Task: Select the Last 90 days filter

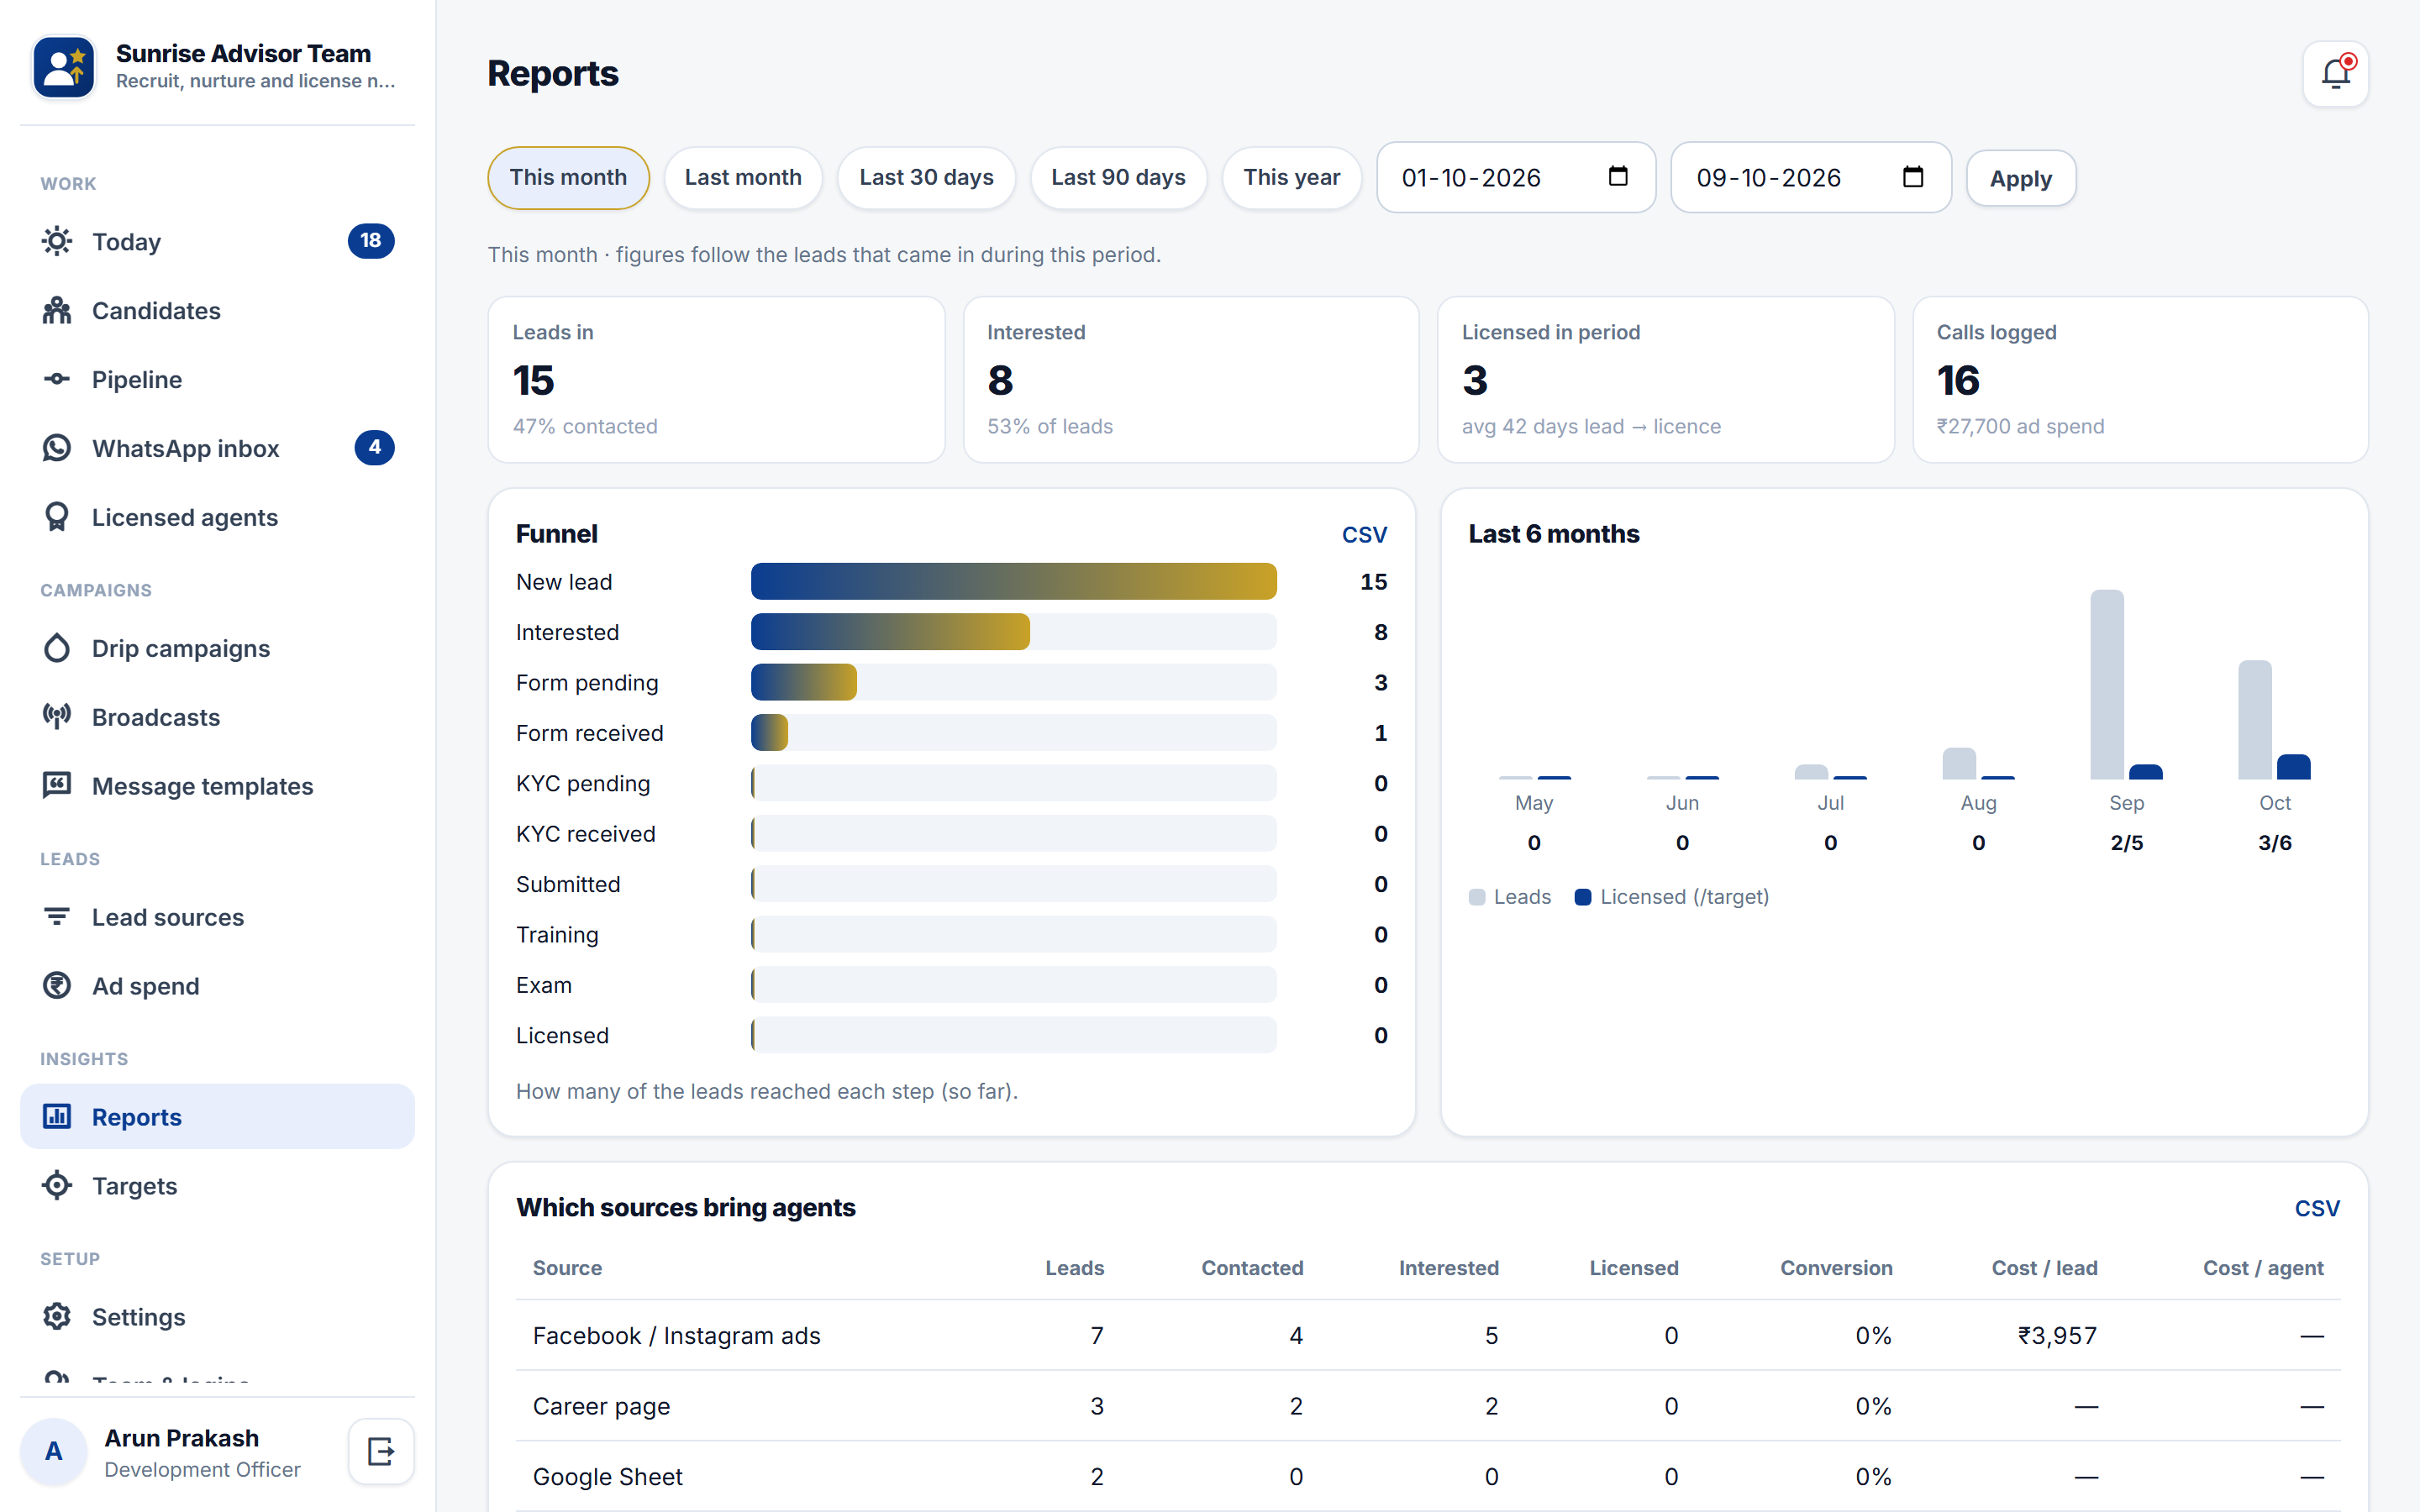Action: pyautogui.click(x=1118, y=178)
